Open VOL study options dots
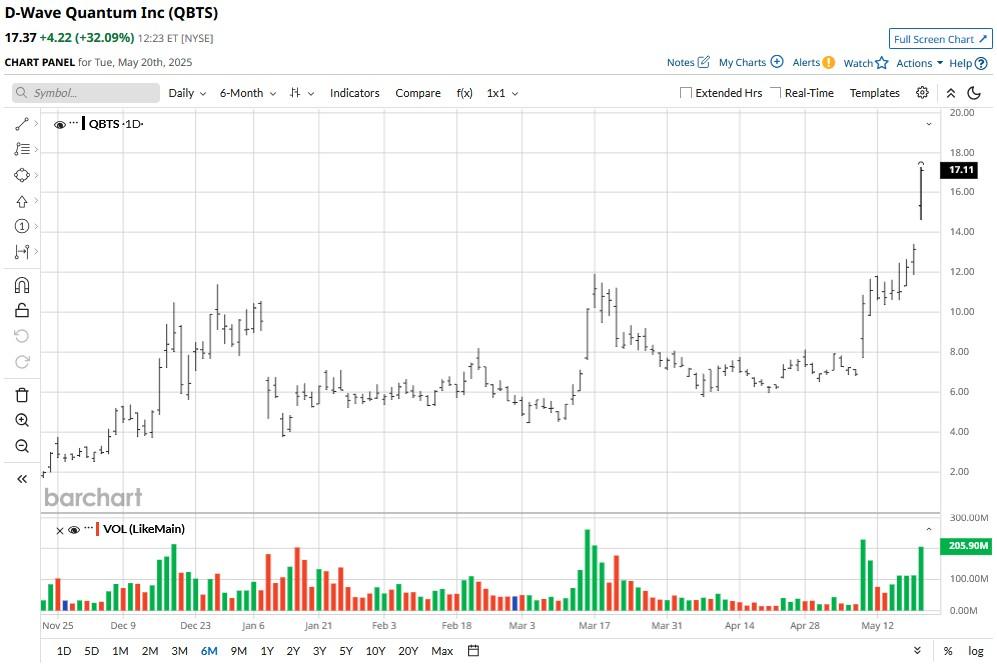 88,528
